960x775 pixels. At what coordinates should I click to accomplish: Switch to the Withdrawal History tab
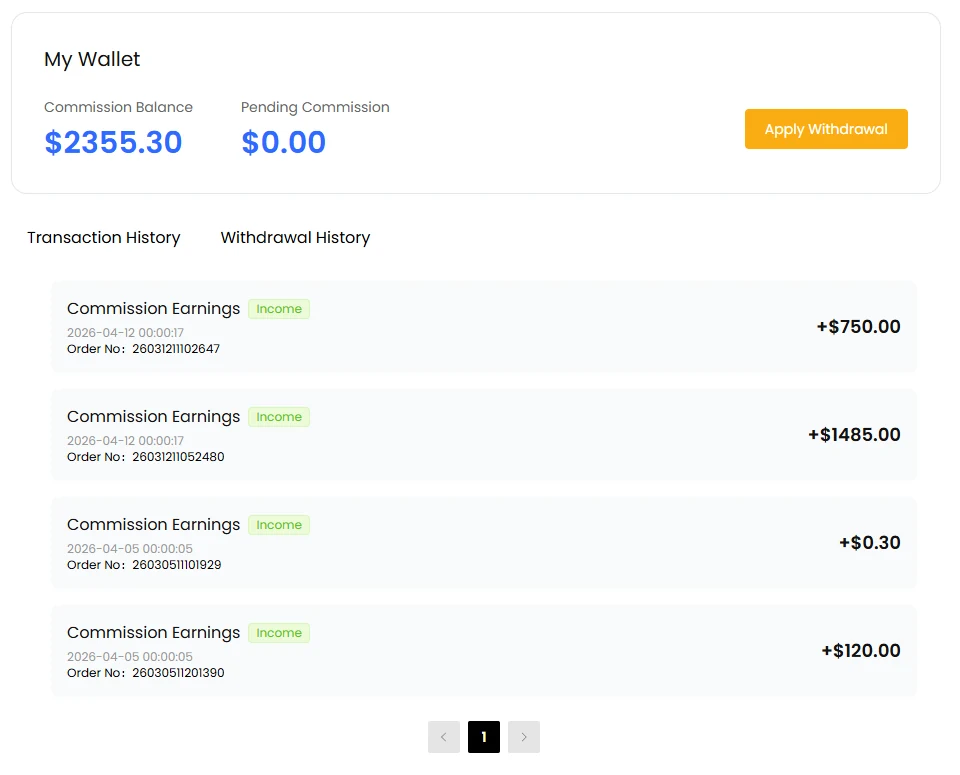tap(295, 238)
